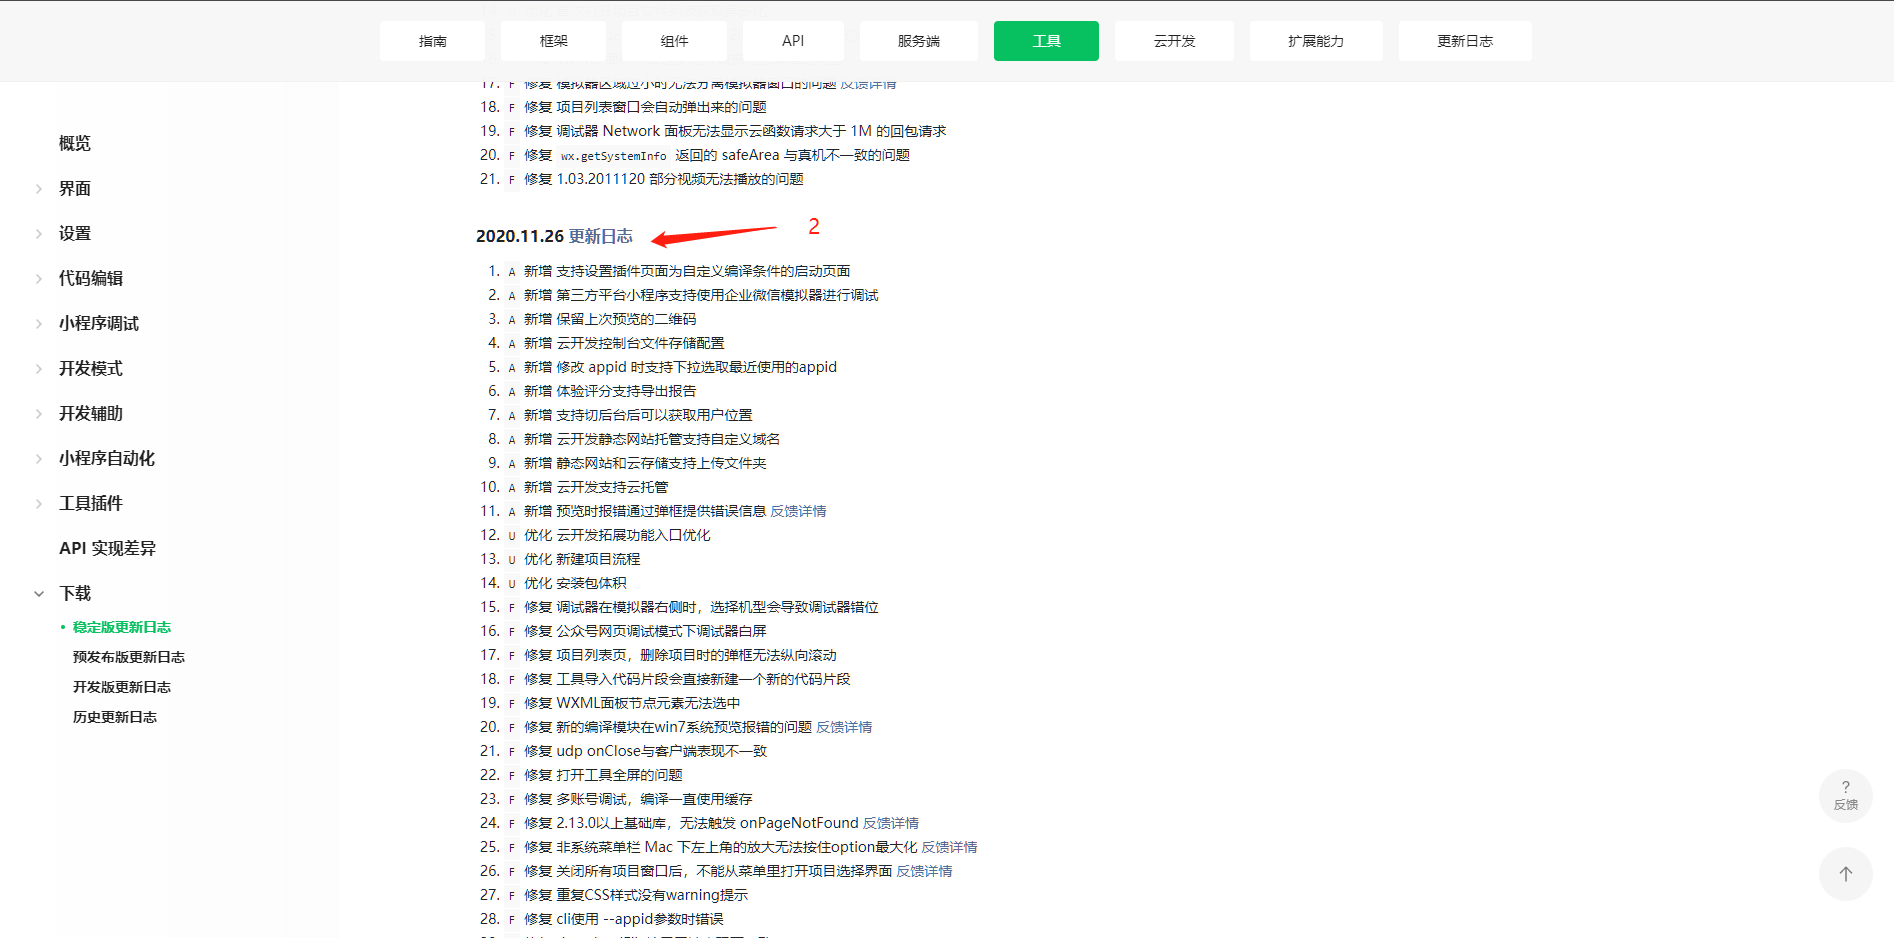Image resolution: width=1894 pixels, height=938 pixels.
Task: Click text 修复 udp onClose与客户端表现不一致
Action: 645,751
